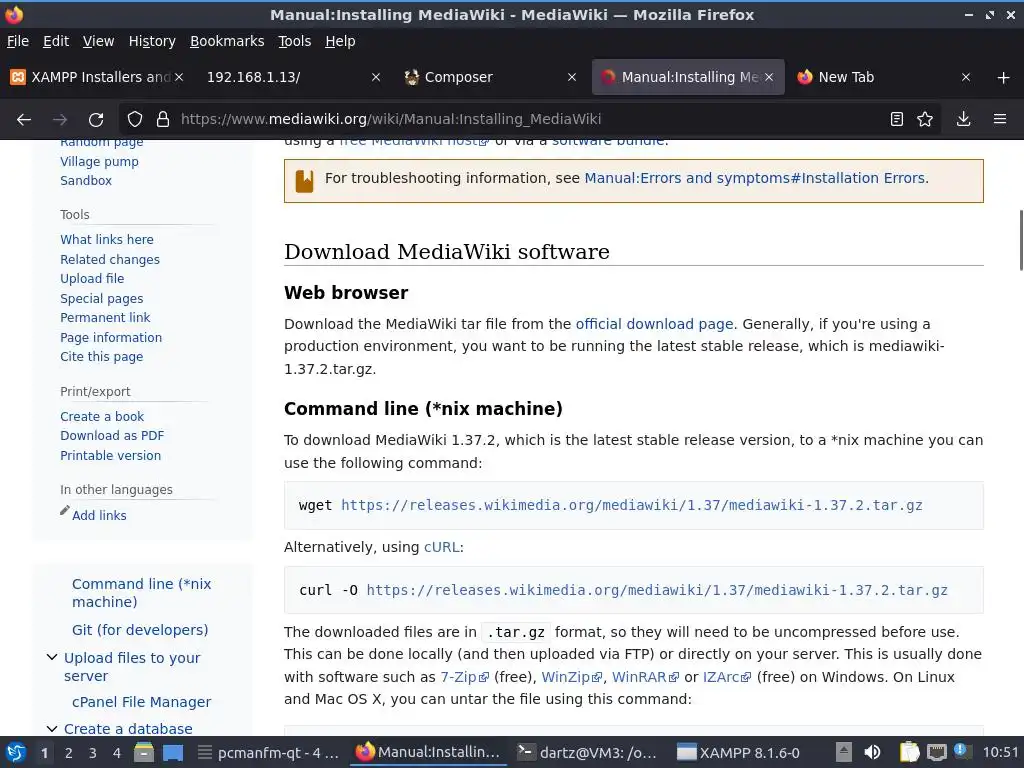The width and height of the screenshot is (1024, 768).
Task: Switch to virtual desktop 4
Action: click(x=117, y=753)
